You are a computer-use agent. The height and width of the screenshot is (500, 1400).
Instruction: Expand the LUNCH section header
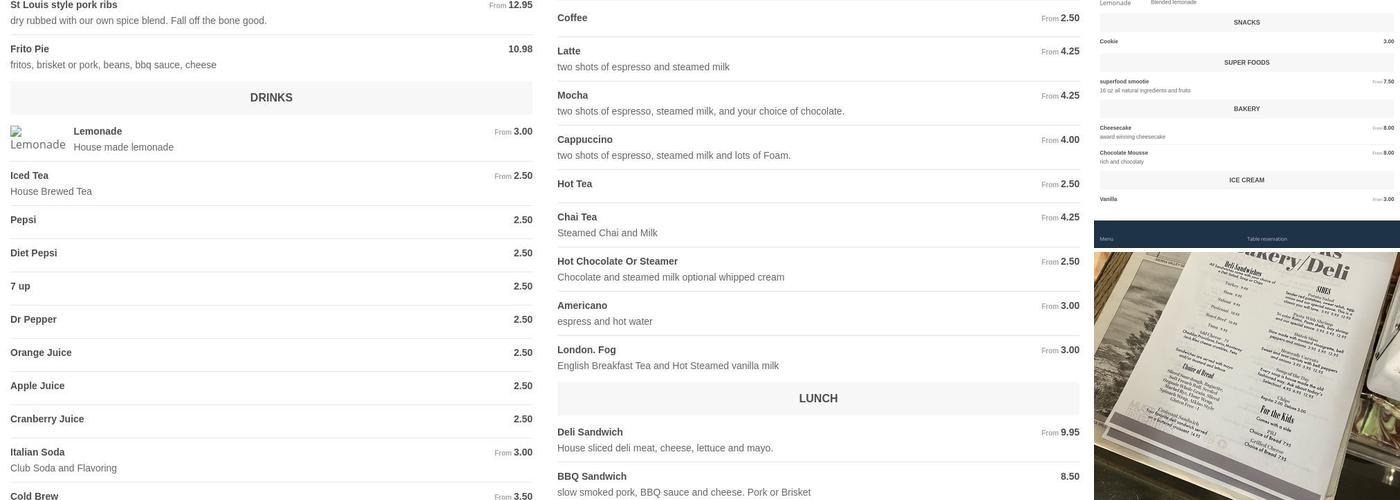point(818,398)
